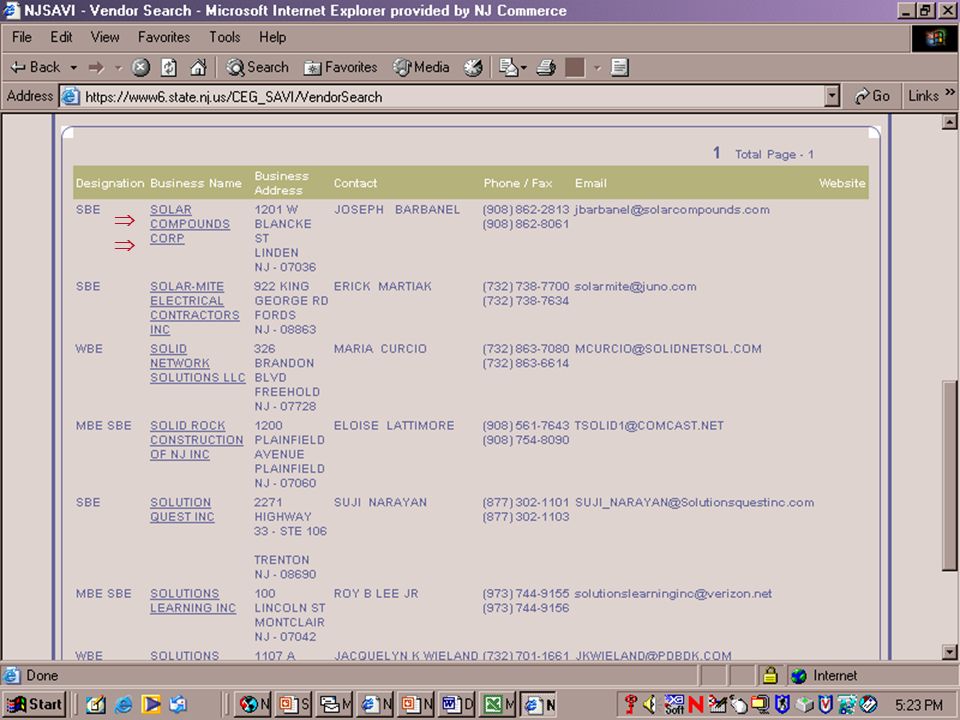Open the Help menu

[272, 37]
